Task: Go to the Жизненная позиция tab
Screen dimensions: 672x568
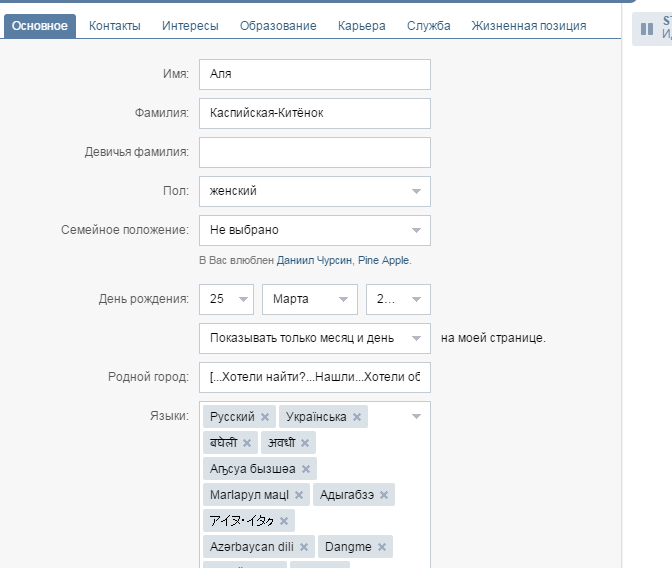Action: click(529, 26)
